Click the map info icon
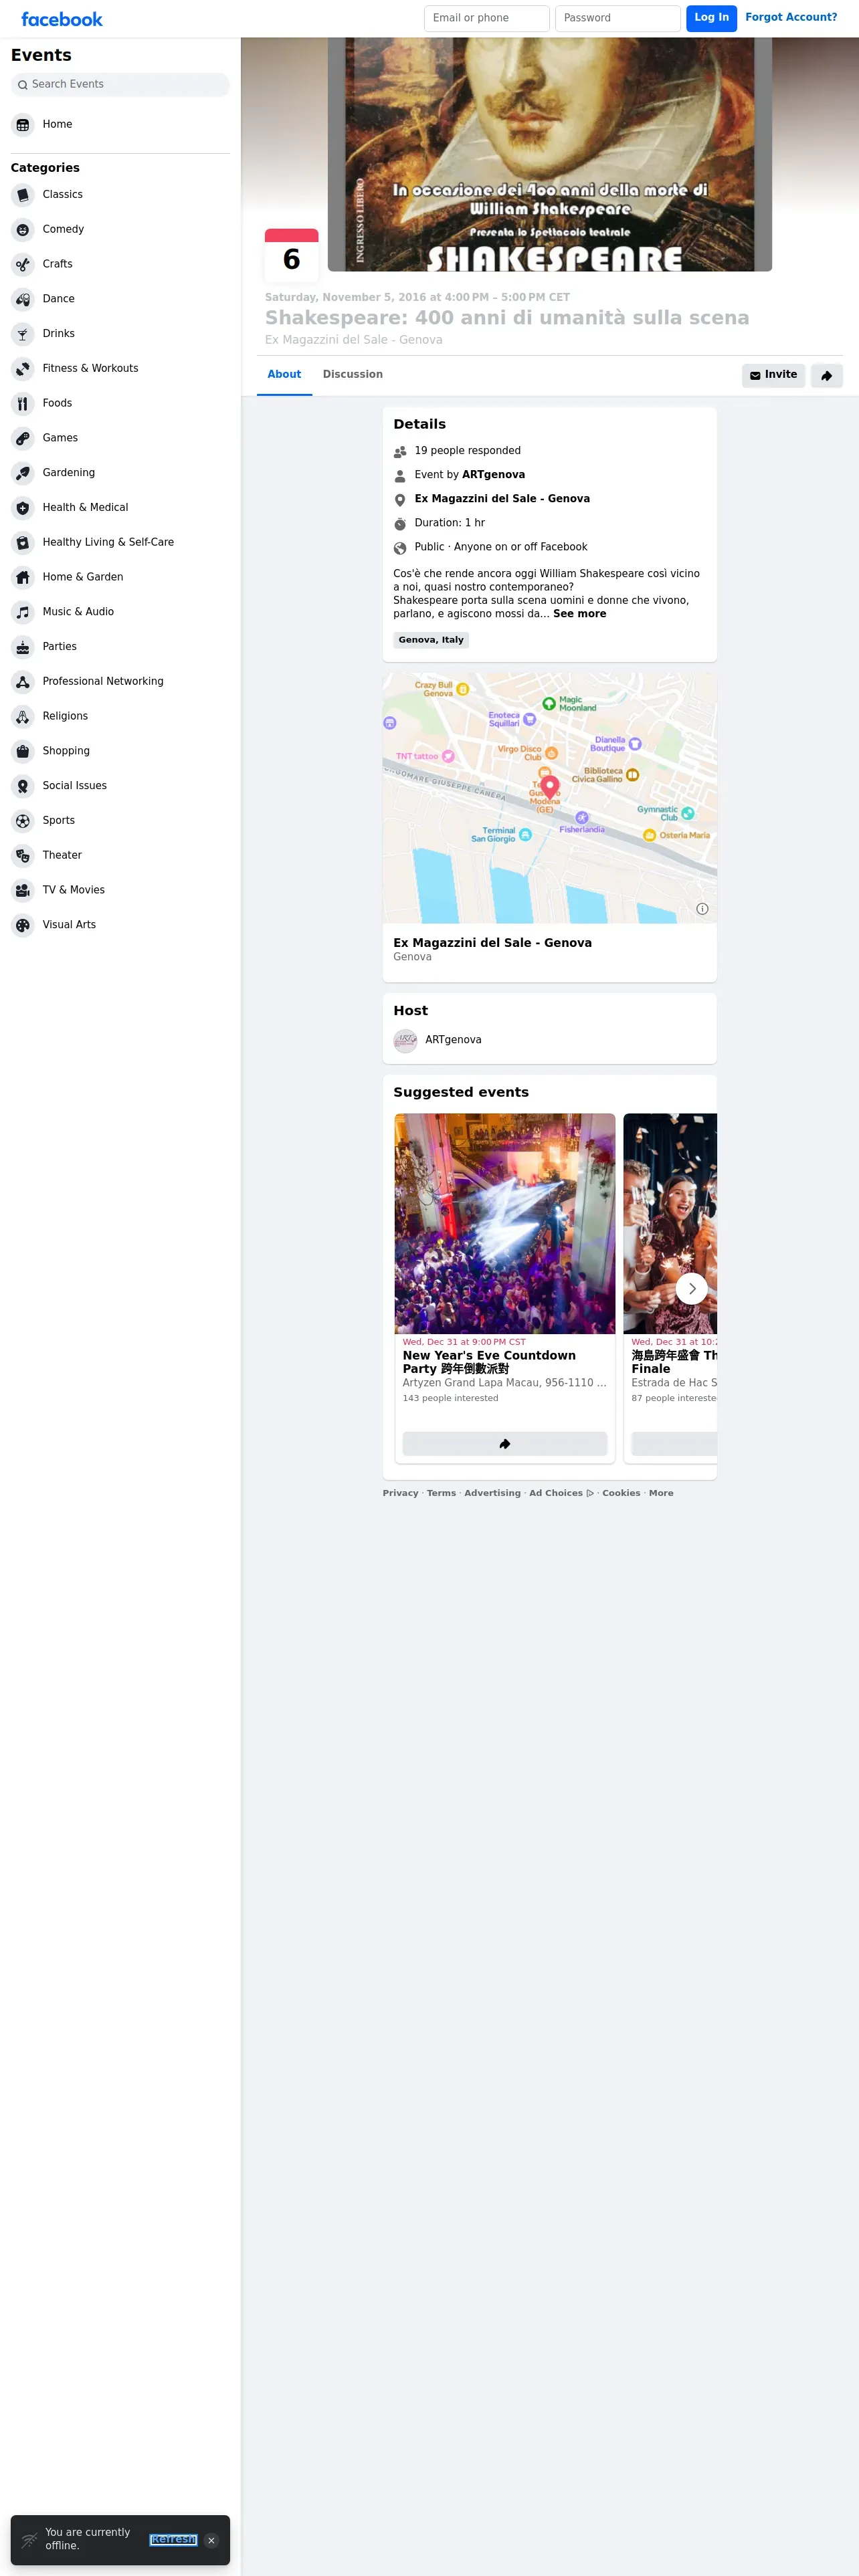The image size is (859, 2576). pos(702,909)
